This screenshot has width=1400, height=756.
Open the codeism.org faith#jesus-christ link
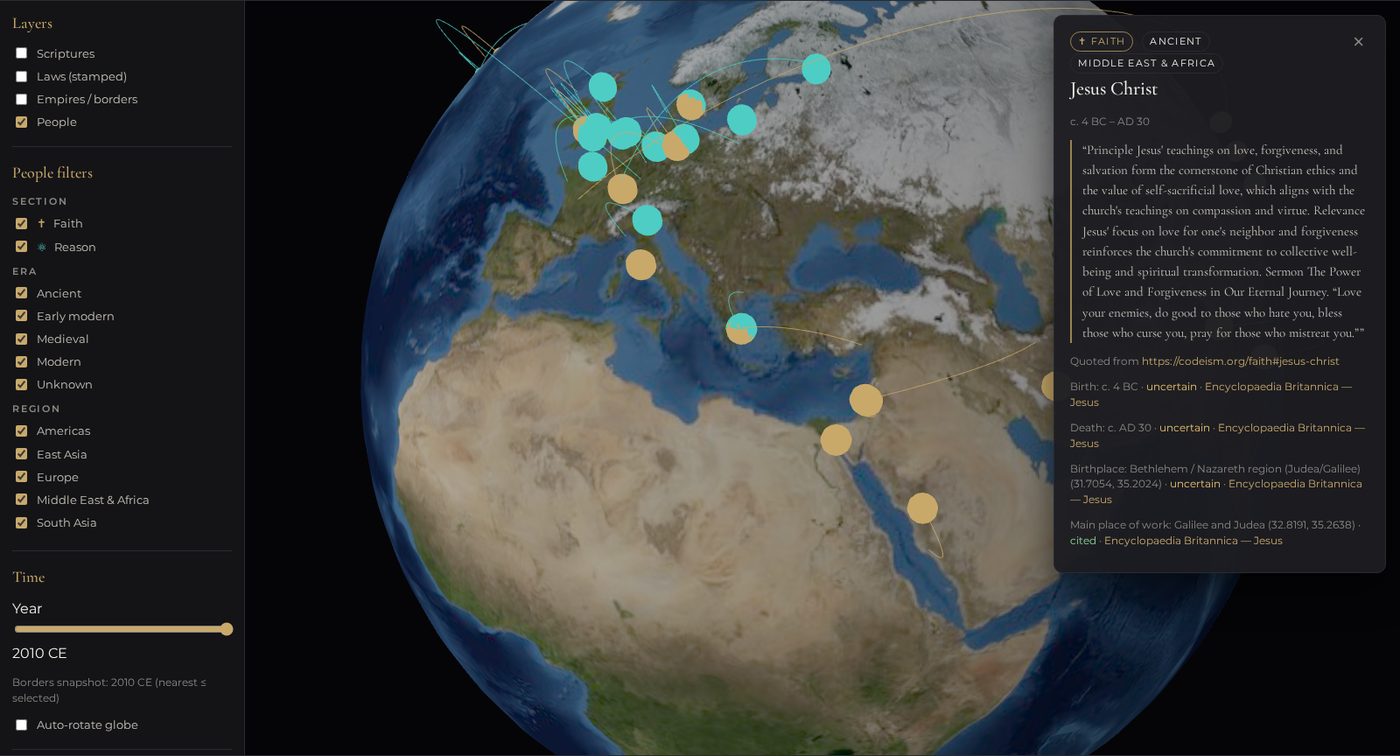(x=1240, y=361)
